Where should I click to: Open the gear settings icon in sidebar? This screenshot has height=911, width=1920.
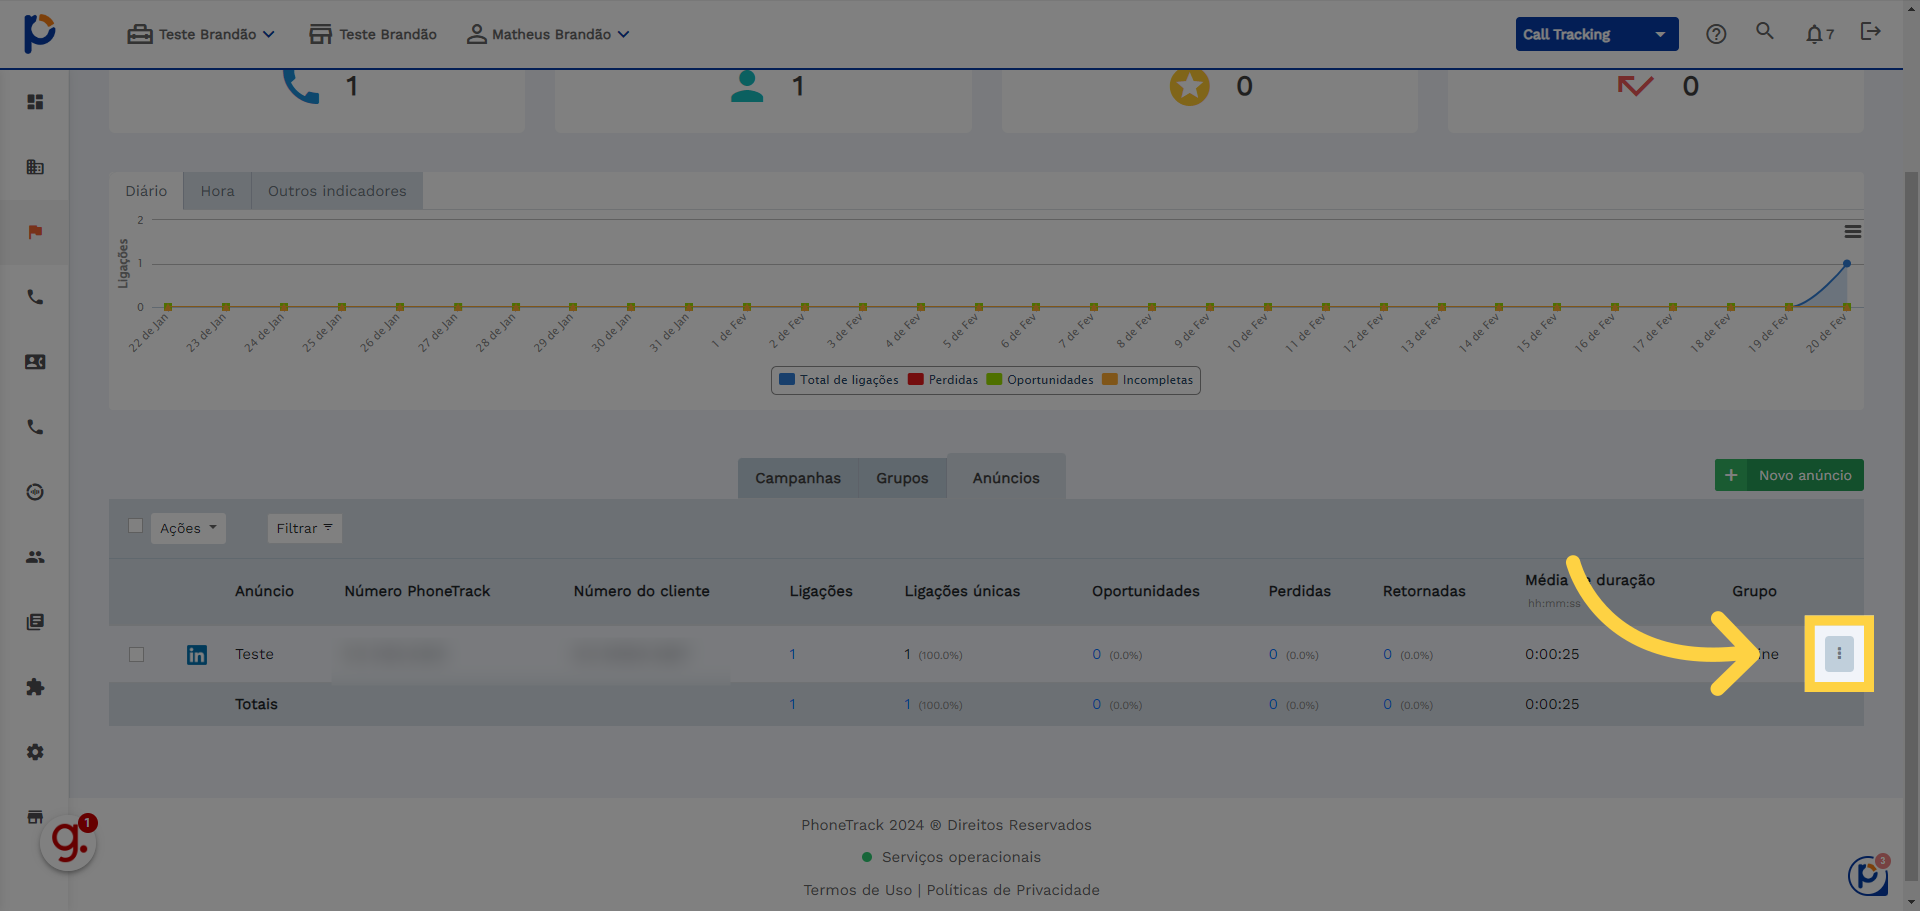pyautogui.click(x=35, y=752)
